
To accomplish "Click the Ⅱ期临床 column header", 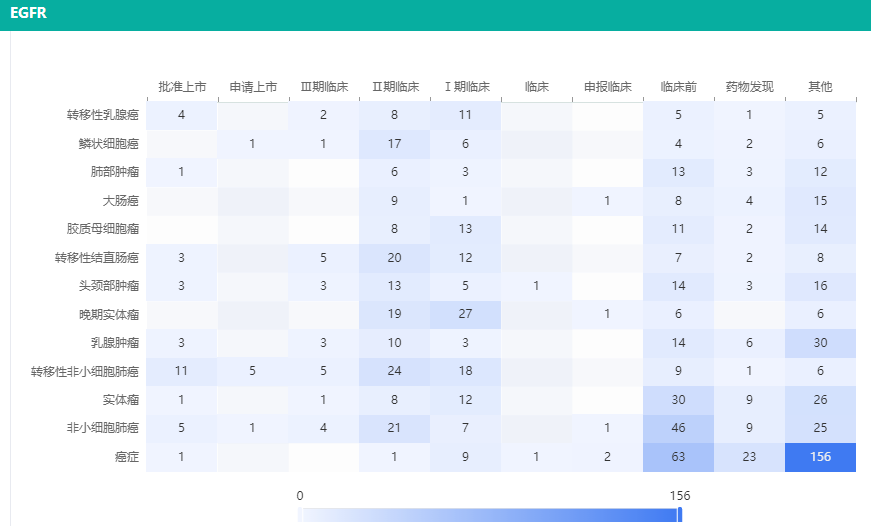I will 395,87.
